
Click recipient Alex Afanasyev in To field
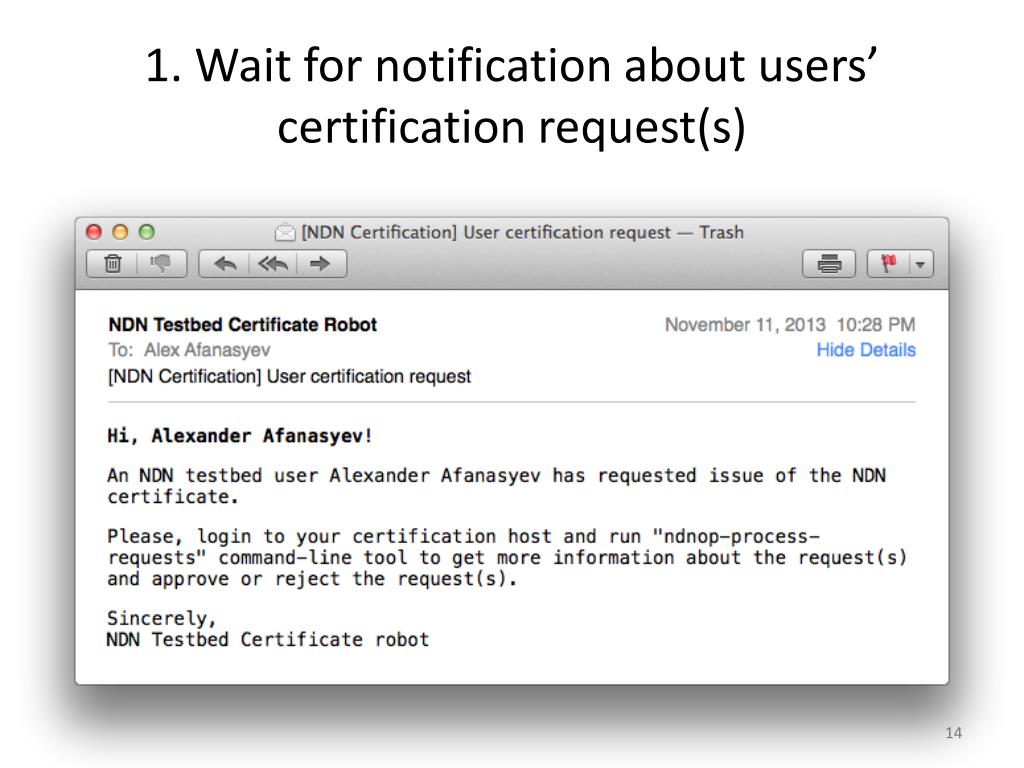207,350
